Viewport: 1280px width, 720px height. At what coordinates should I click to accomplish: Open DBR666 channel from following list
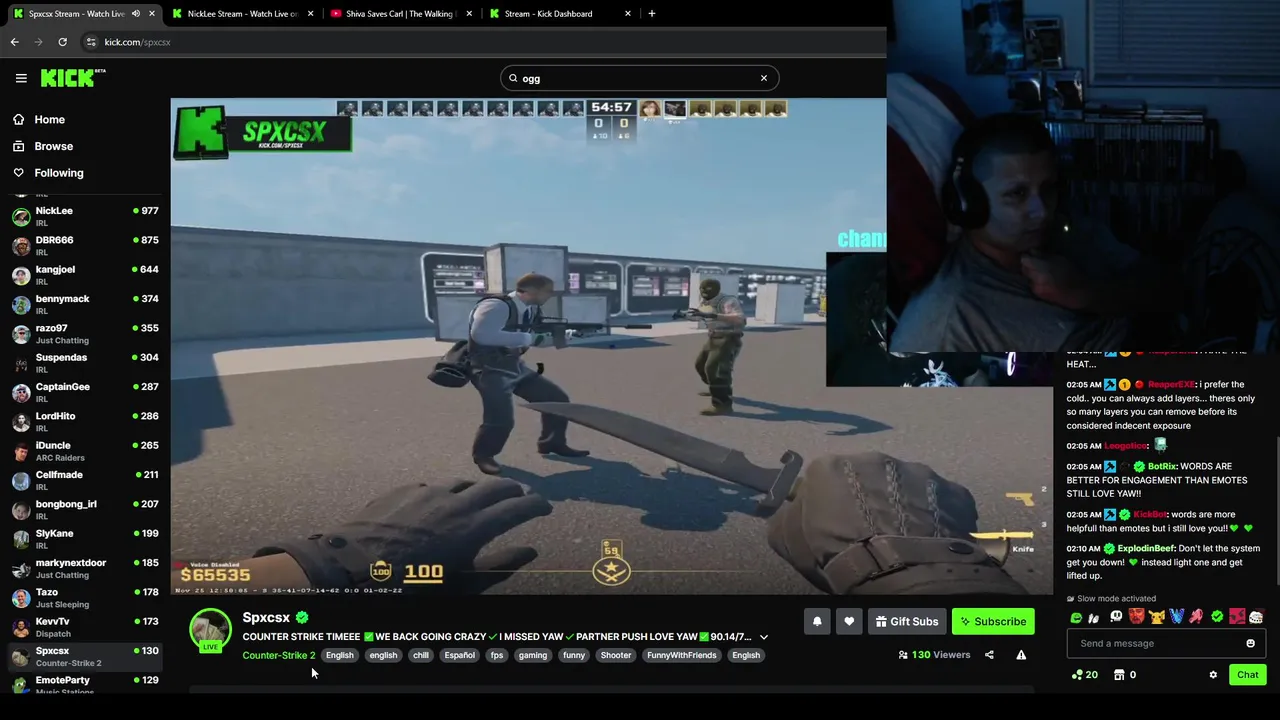point(85,245)
